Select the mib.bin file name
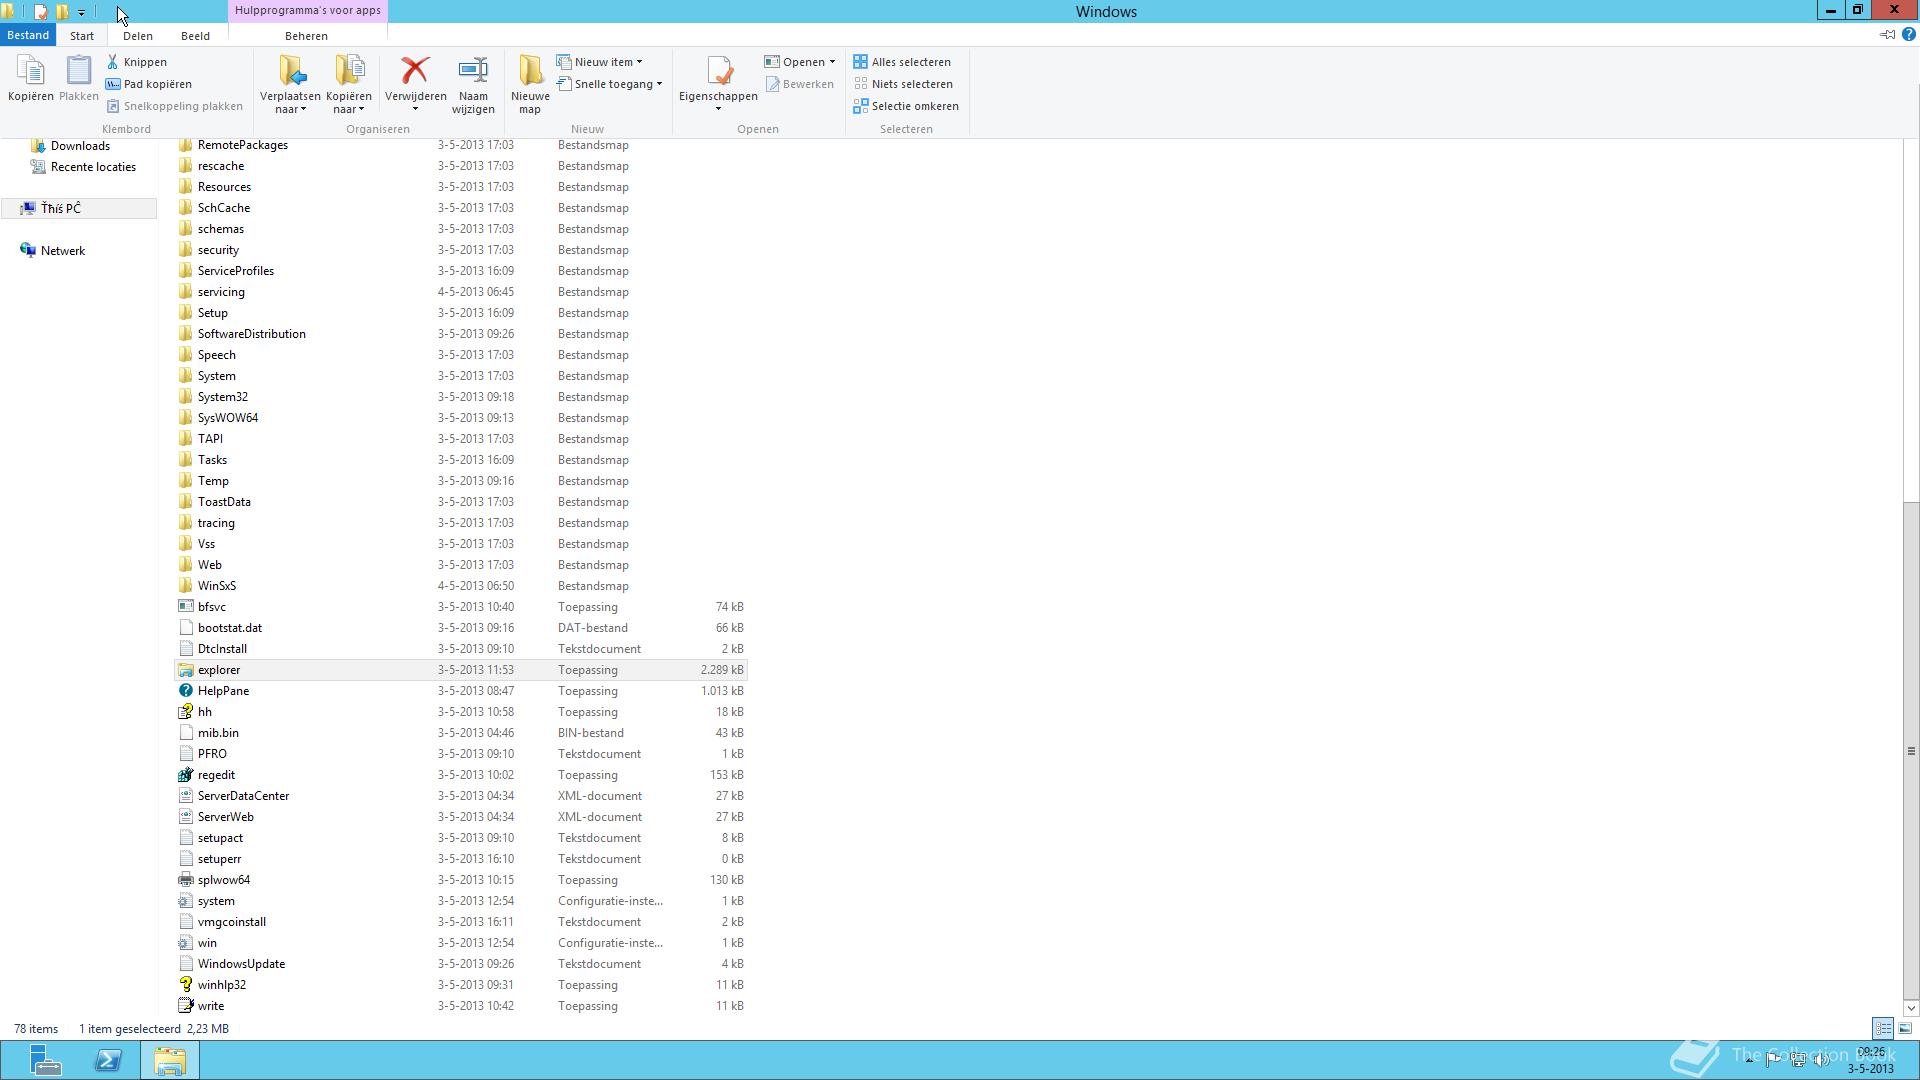Screen dimensions: 1920x1080 pyautogui.click(x=218, y=733)
